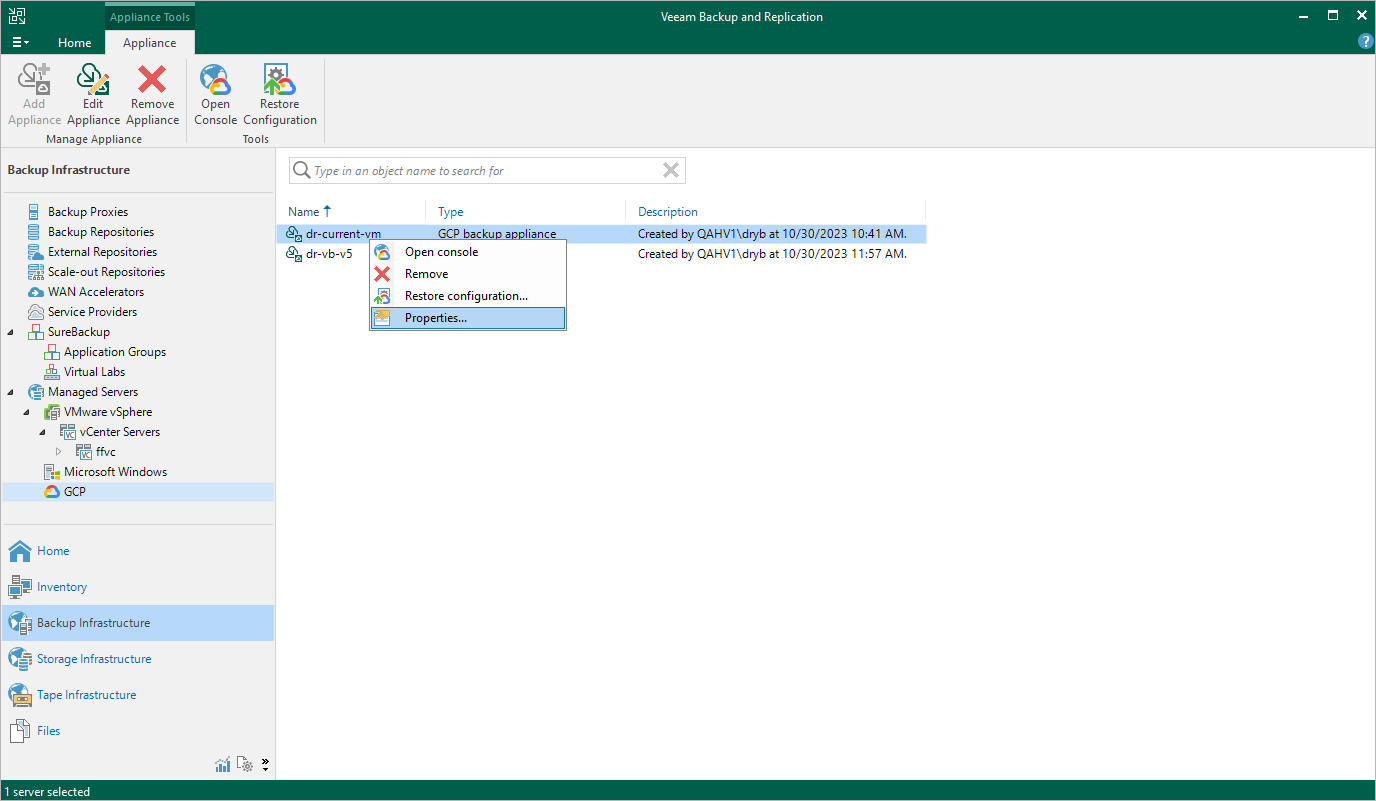
Task: Collapse the Managed Servers tree node arrow
Action: click(11, 392)
